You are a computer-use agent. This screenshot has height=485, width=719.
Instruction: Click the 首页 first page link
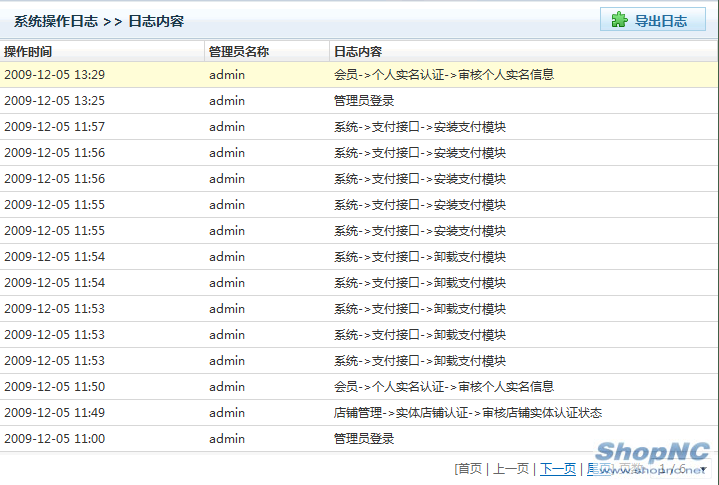point(469,468)
